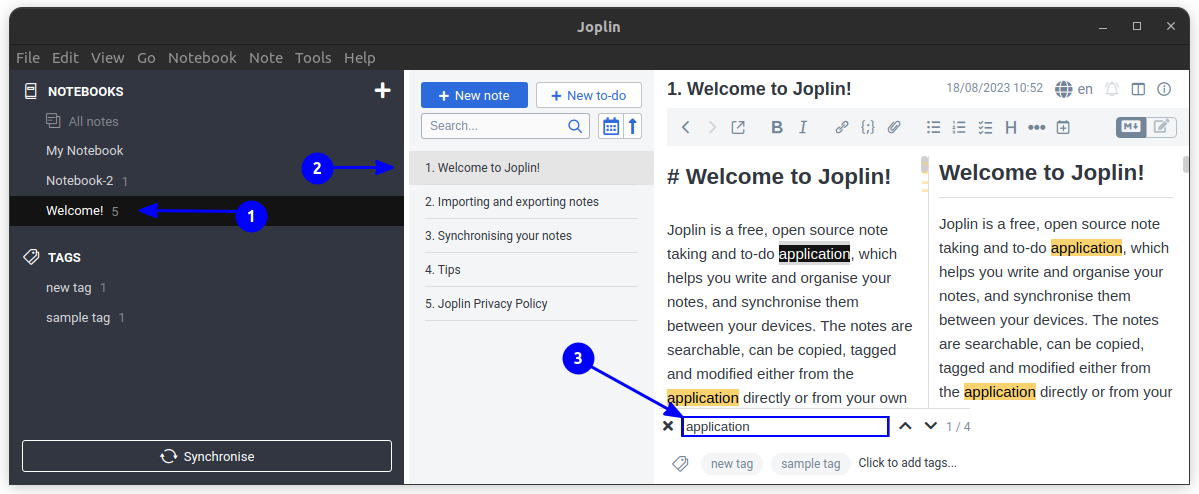Click the tag icon beside note tags
This screenshot has height=494, width=1199.
pos(680,463)
